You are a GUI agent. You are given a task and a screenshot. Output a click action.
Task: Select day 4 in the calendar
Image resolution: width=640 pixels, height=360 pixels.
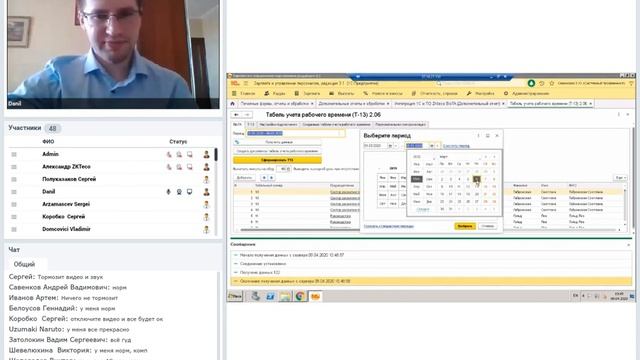(459, 179)
